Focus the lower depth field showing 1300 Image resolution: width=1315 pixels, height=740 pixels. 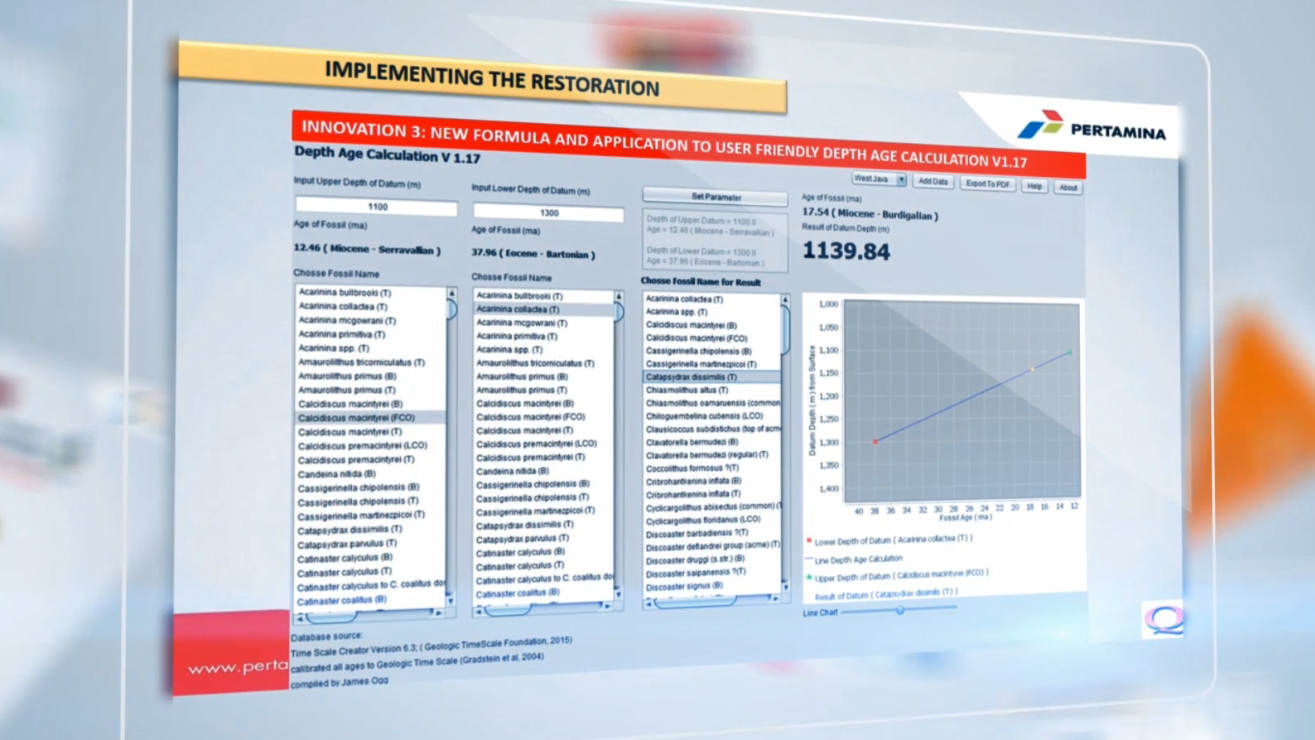pos(548,213)
